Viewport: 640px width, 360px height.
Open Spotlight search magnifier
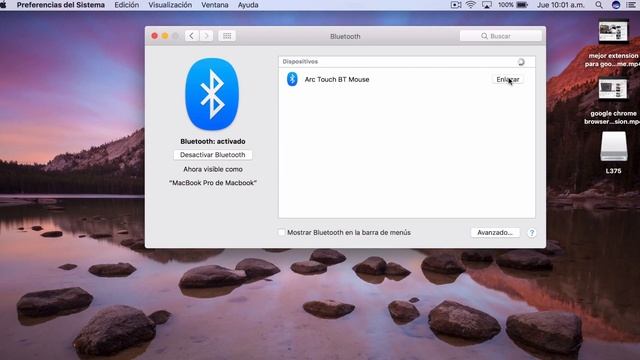pyautogui.click(x=599, y=5)
